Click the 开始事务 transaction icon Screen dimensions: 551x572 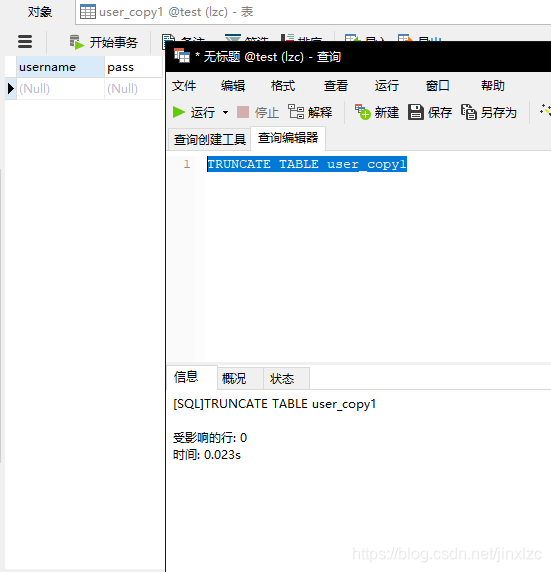[77, 42]
